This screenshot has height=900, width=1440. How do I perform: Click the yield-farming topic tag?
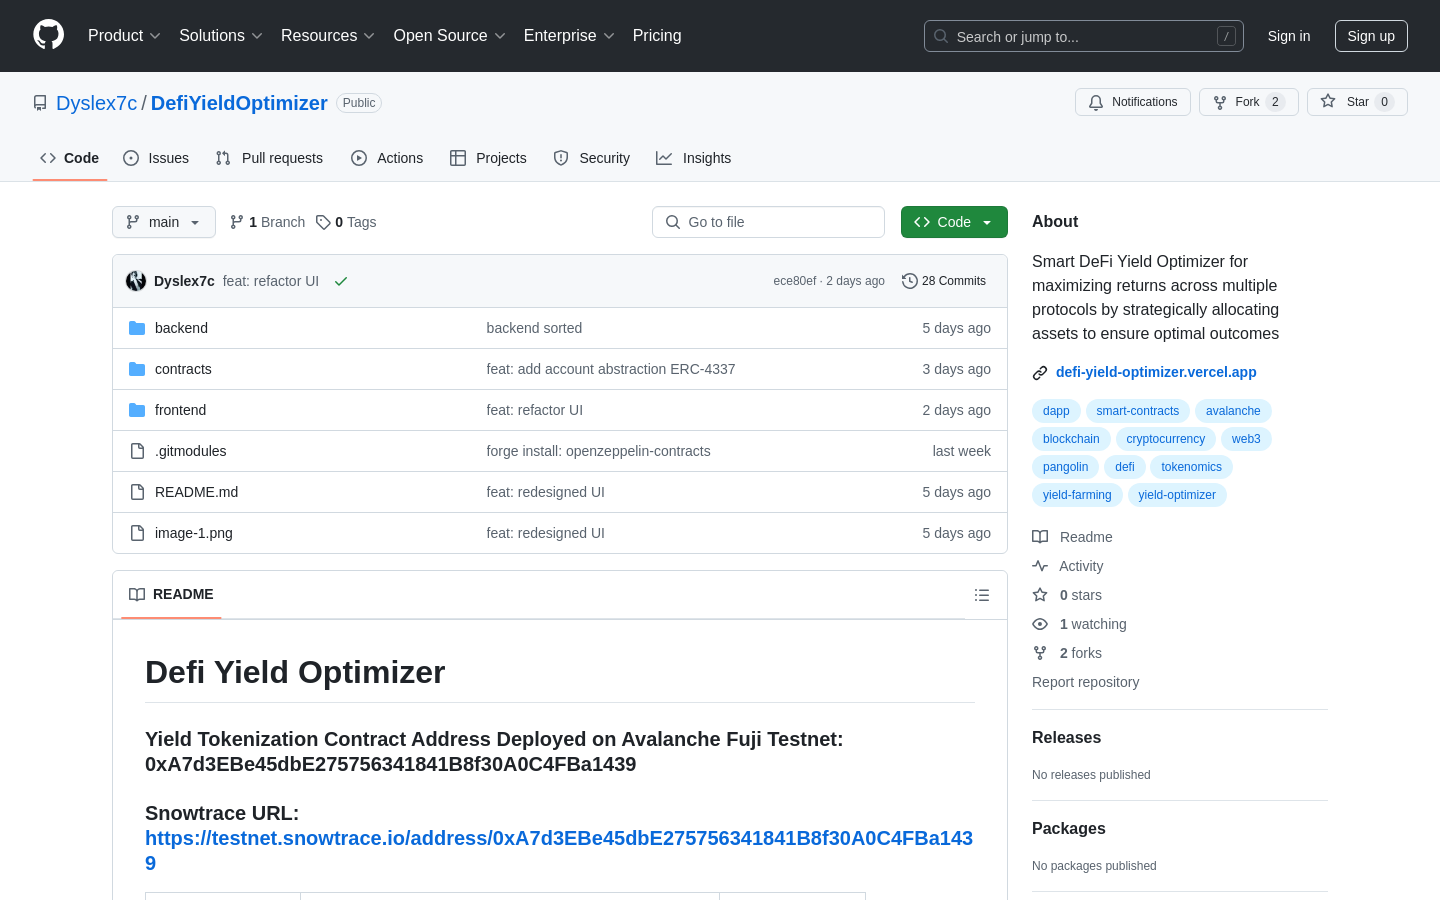[x=1077, y=495]
